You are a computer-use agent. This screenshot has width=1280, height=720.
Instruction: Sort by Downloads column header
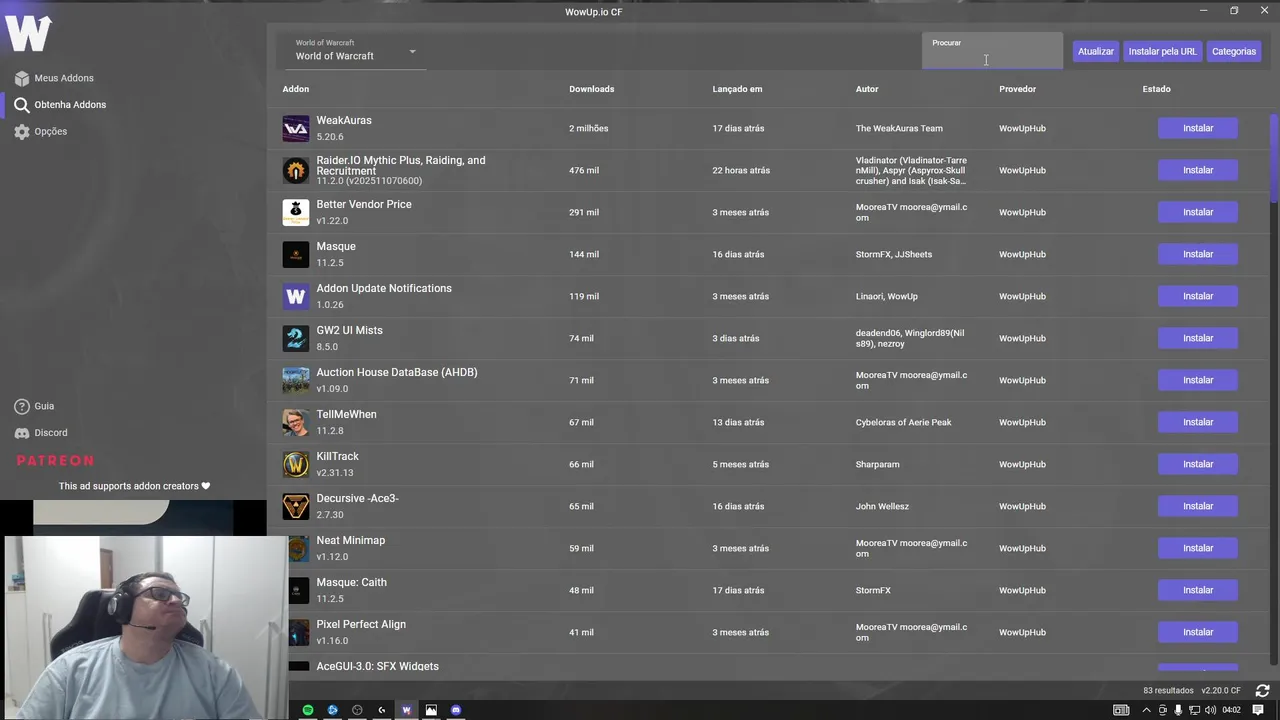592,89
